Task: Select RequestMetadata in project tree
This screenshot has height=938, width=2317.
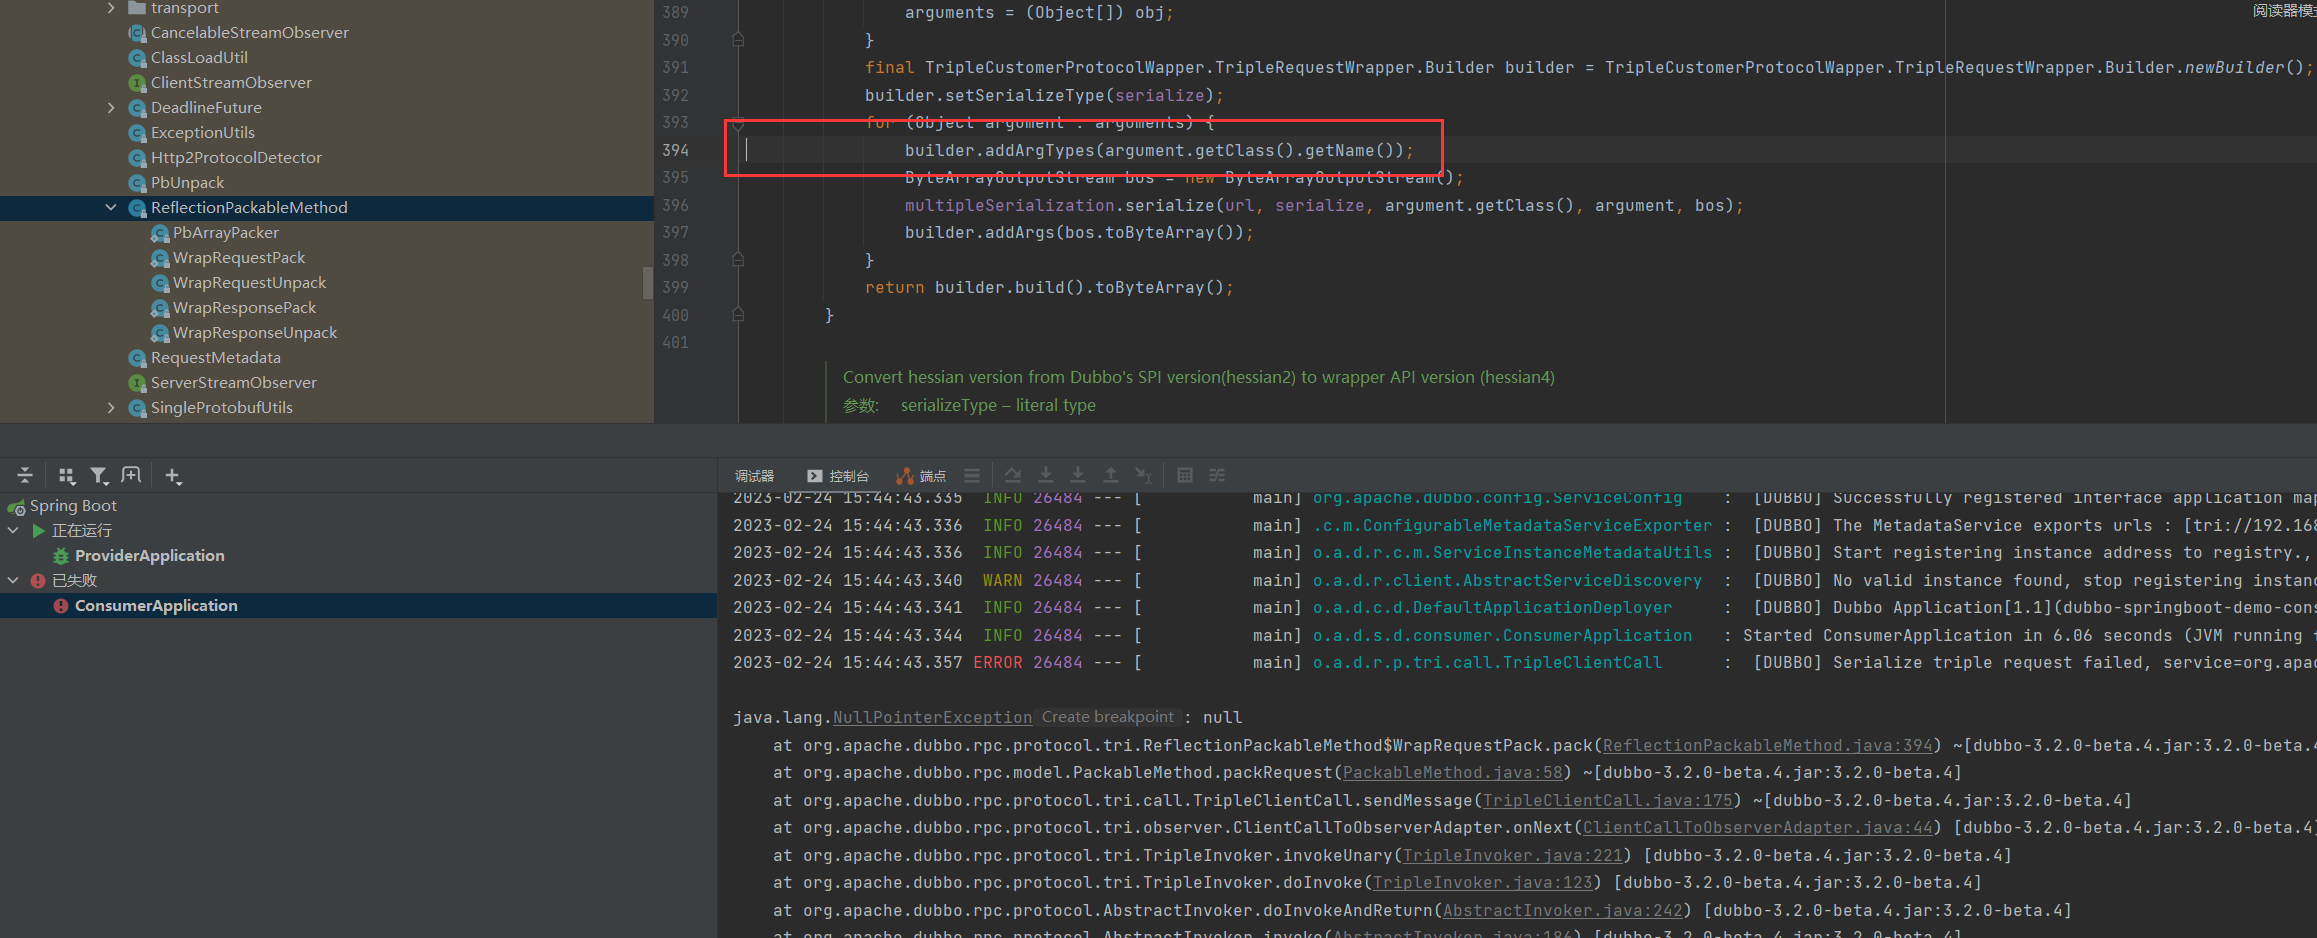Action: click(x=215, y=358)
